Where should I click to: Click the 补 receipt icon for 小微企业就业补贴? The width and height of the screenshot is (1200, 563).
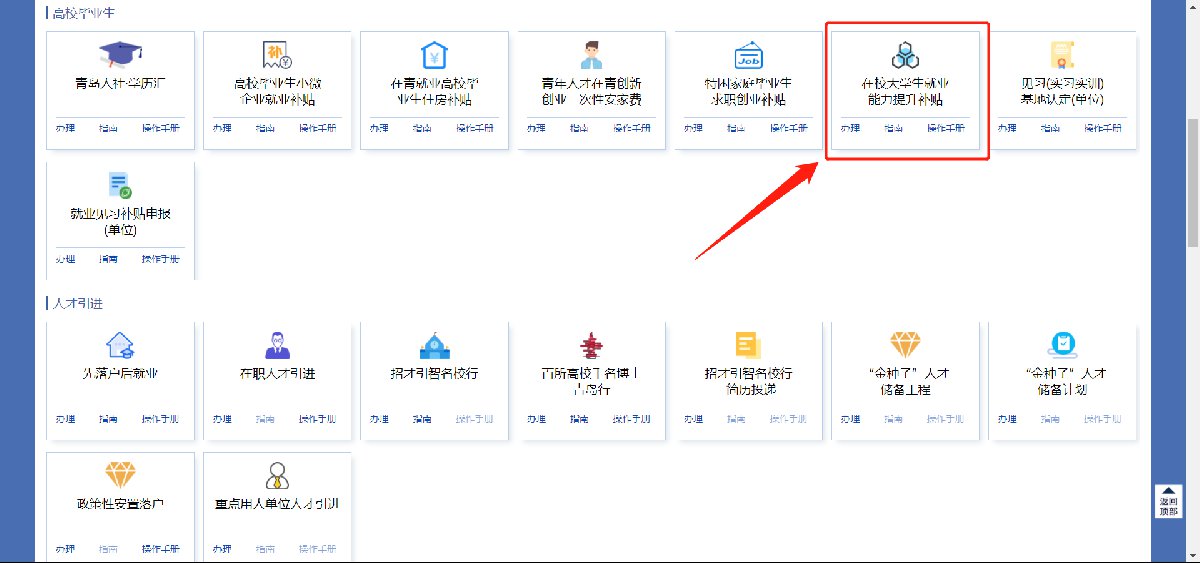click(277, 54)
